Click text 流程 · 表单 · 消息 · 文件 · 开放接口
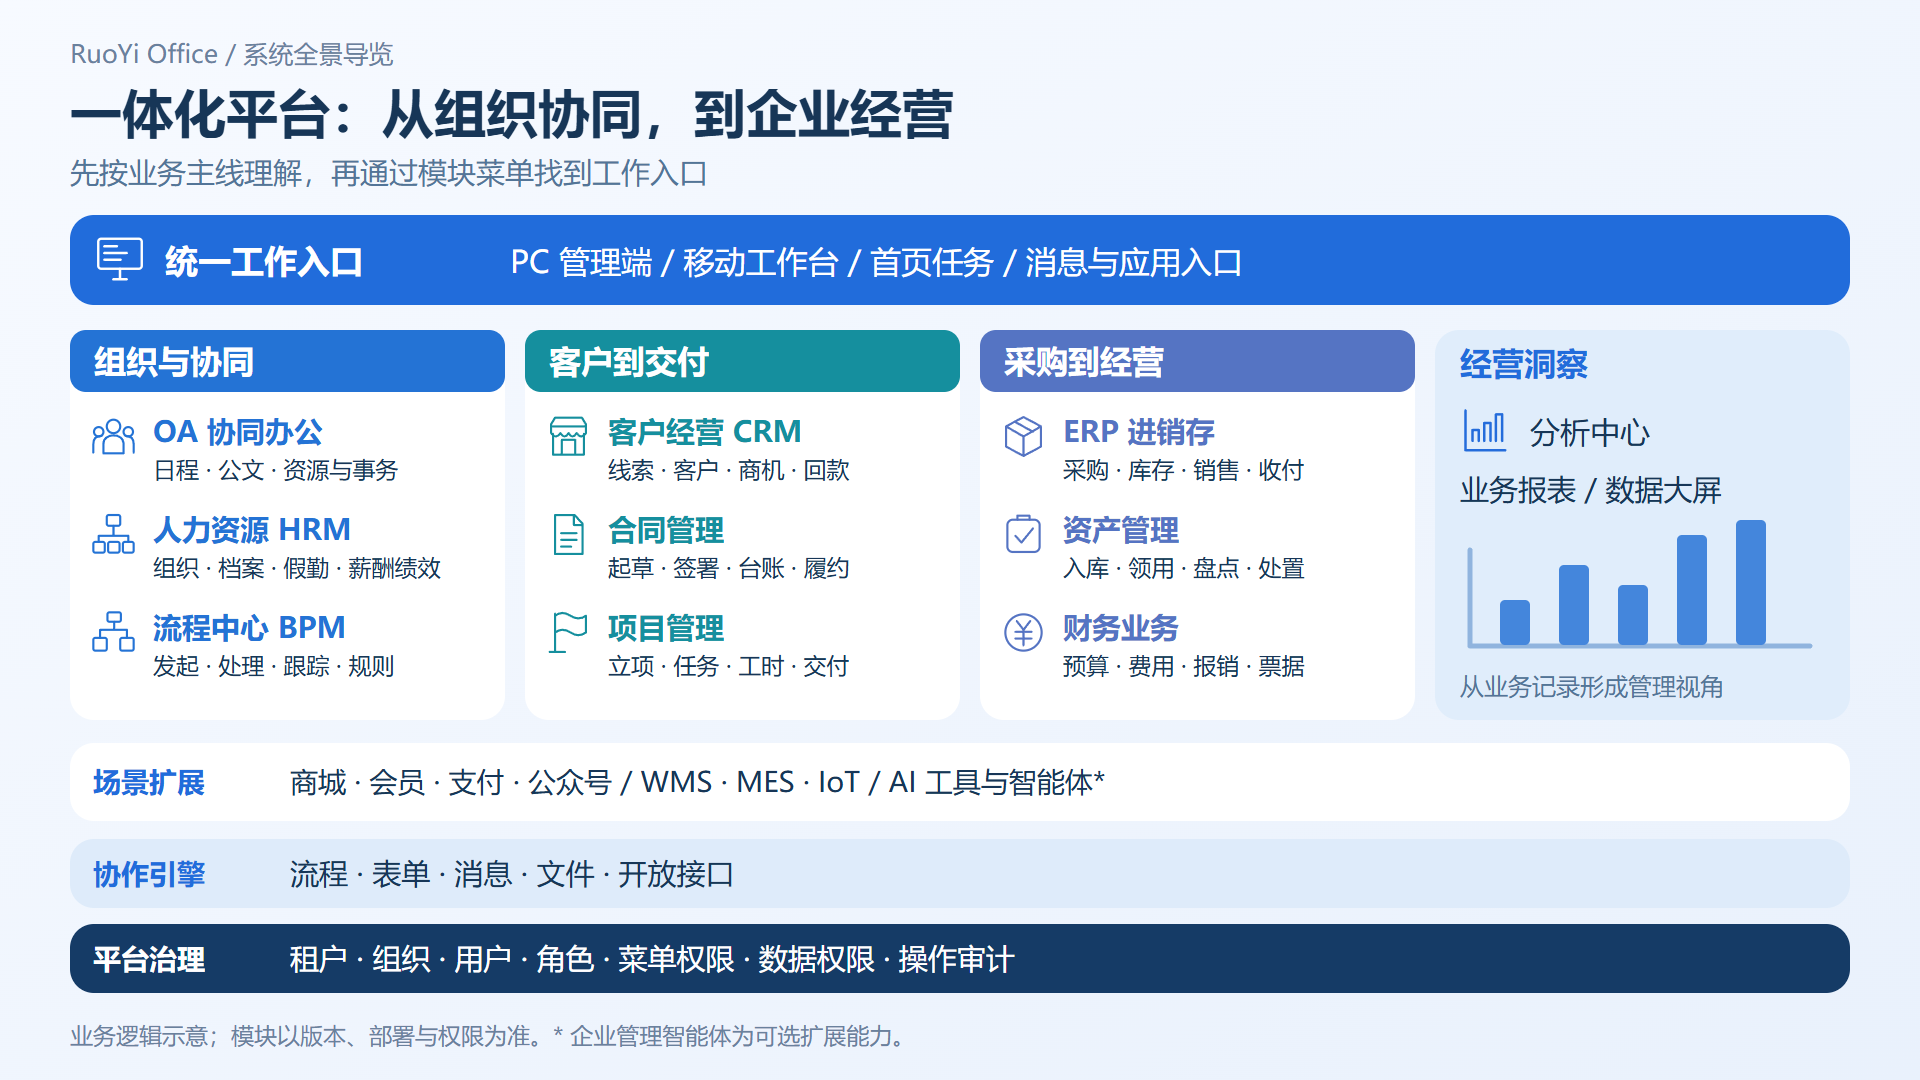The width and height of the screenshot is (1920, 1080). tap(511, 874)
